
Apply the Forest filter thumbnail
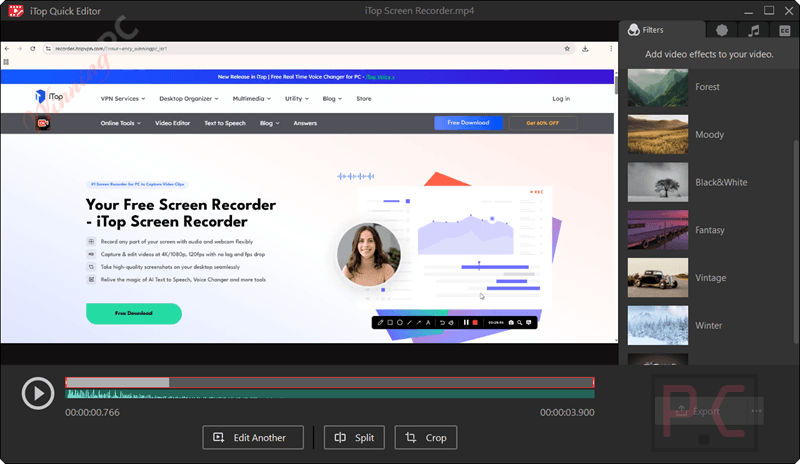pos(658,87)
